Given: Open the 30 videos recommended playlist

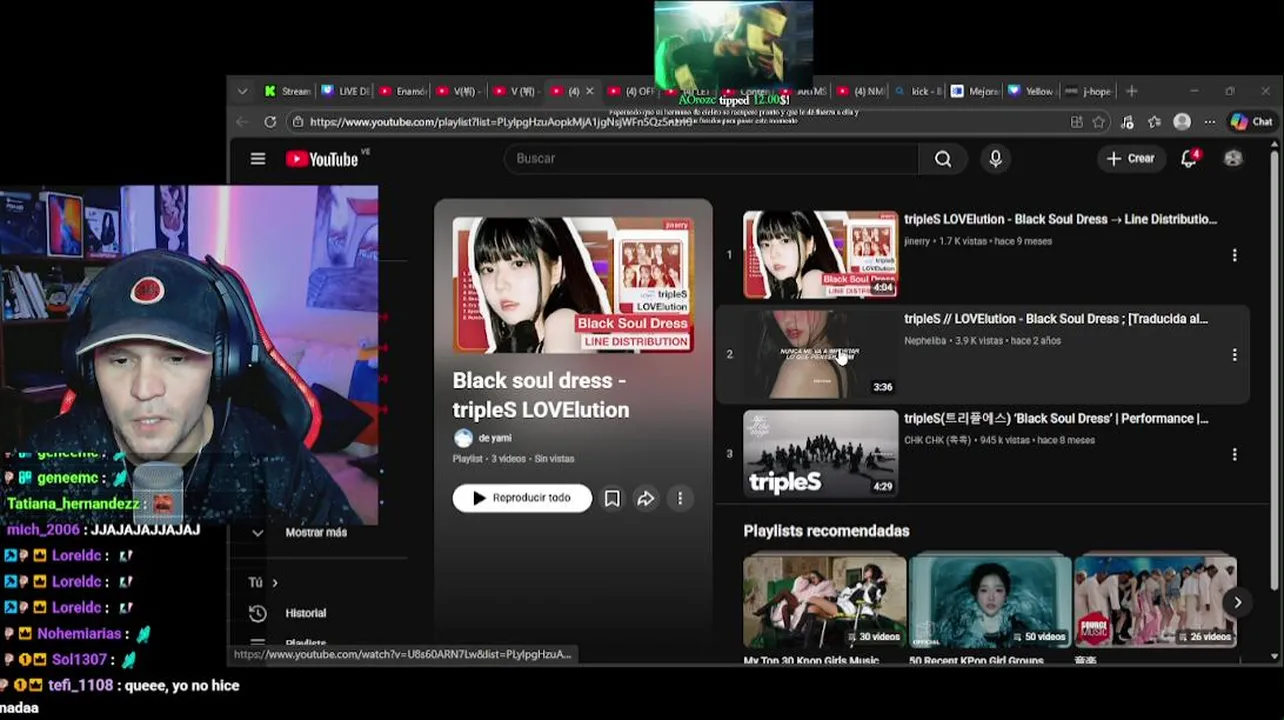Looking at the screenshot, I should click(x=825, y=602).
